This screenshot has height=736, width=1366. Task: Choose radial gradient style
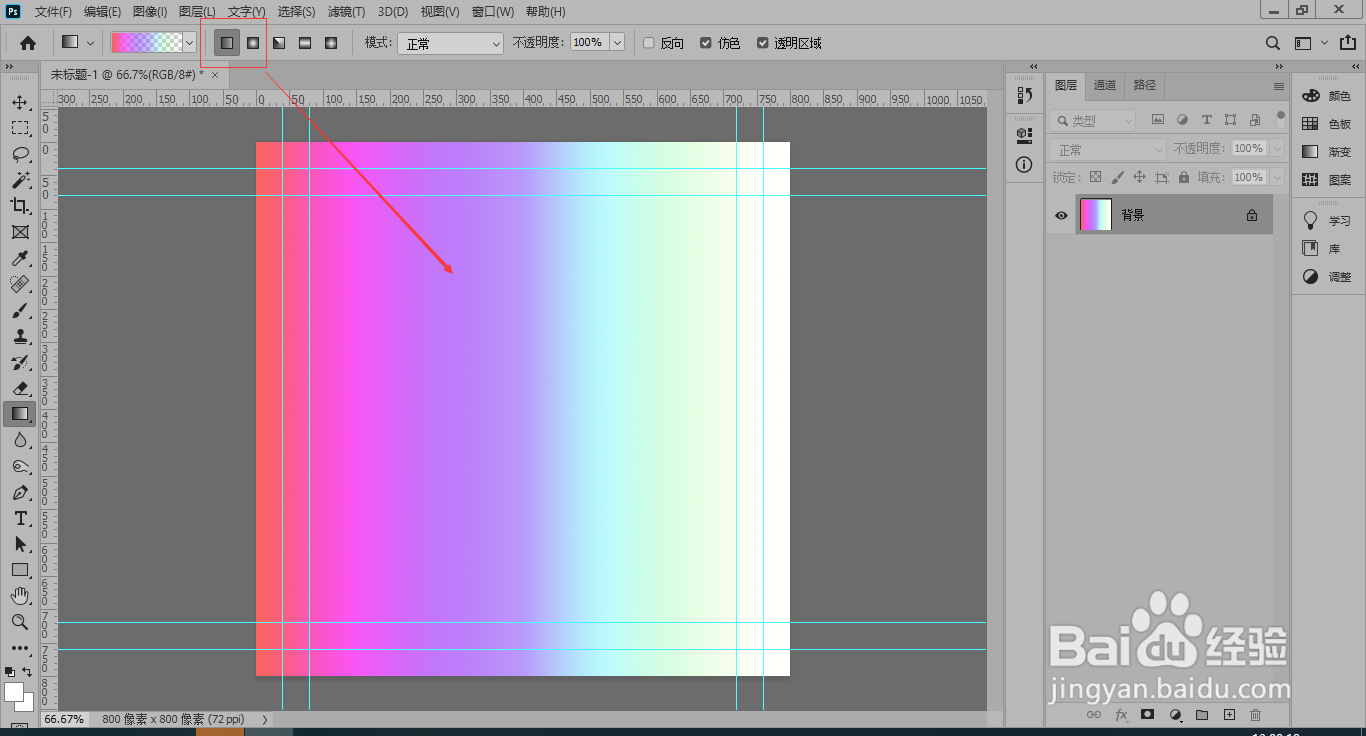[x=253, y=43]
